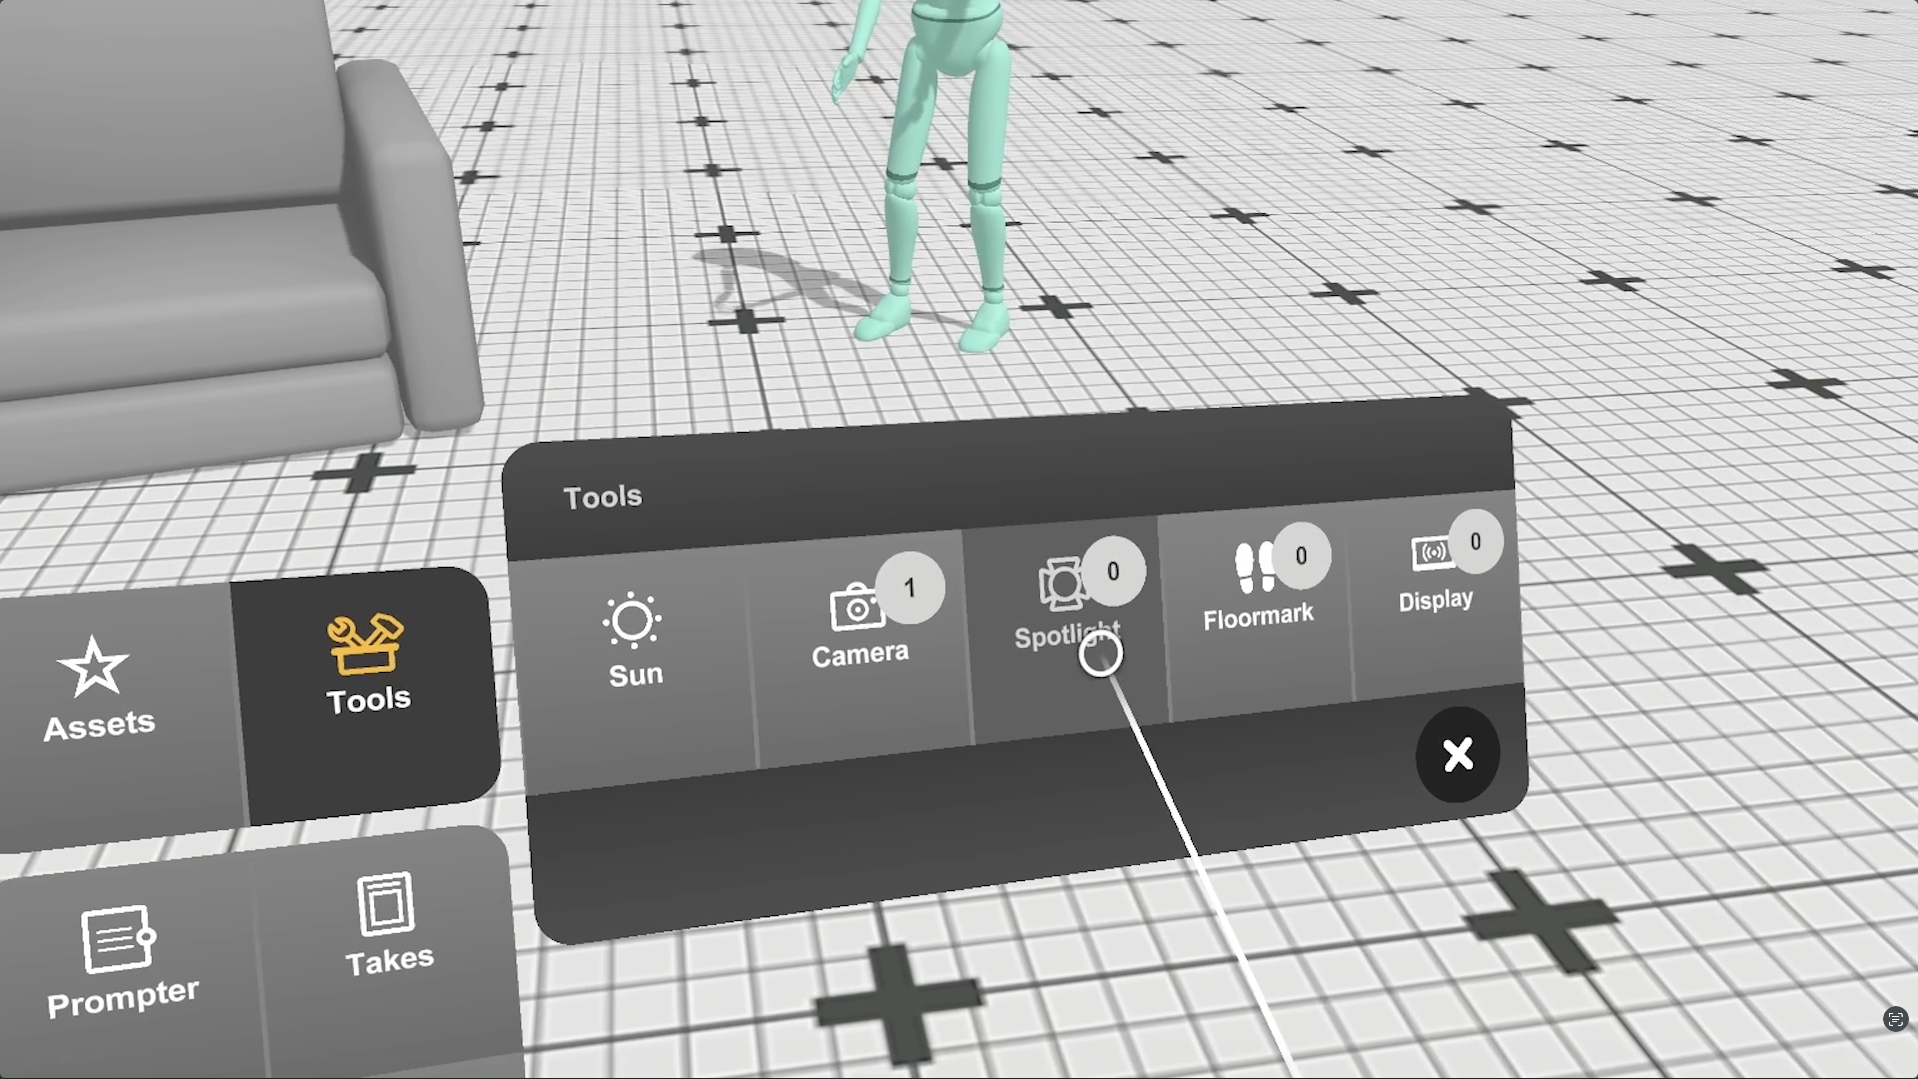Click the Camera tool icon
The image size is (1918, 1079).
pos(855,607)
